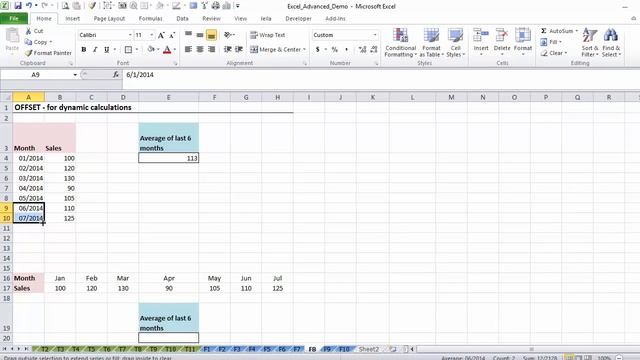Apply Accounting dollar format
640x360 pixels.
pyautogui.click(x=318, y=49)
